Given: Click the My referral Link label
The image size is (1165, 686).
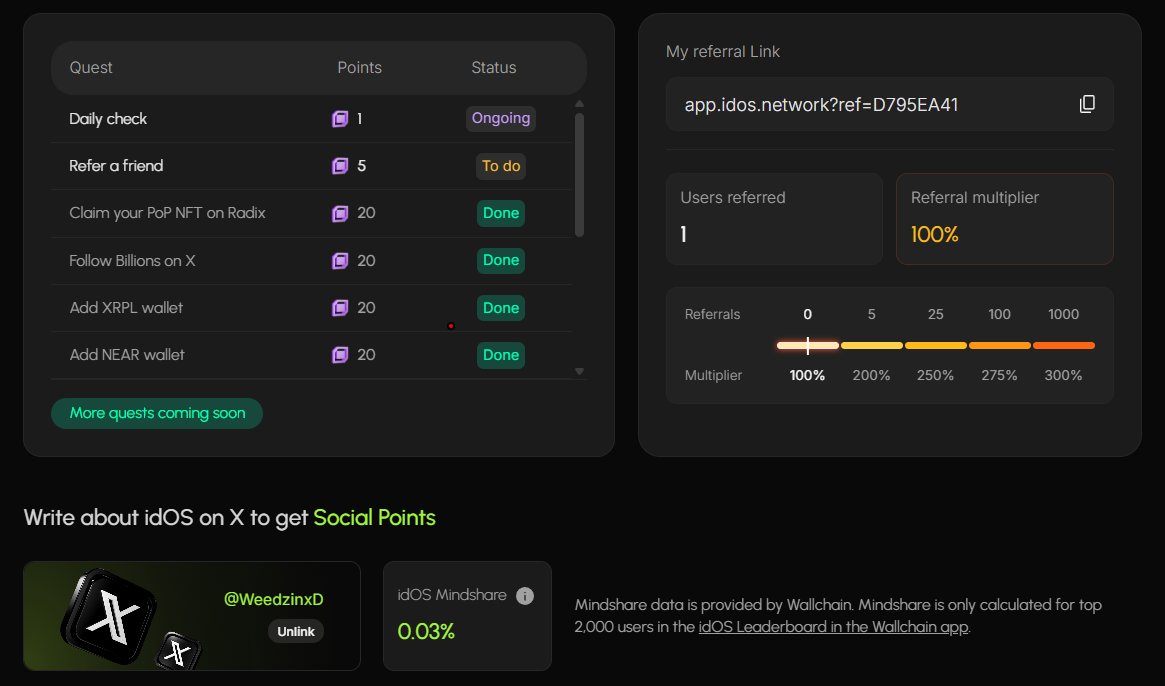Looking at the screenshot, I should tap(723, 52).
